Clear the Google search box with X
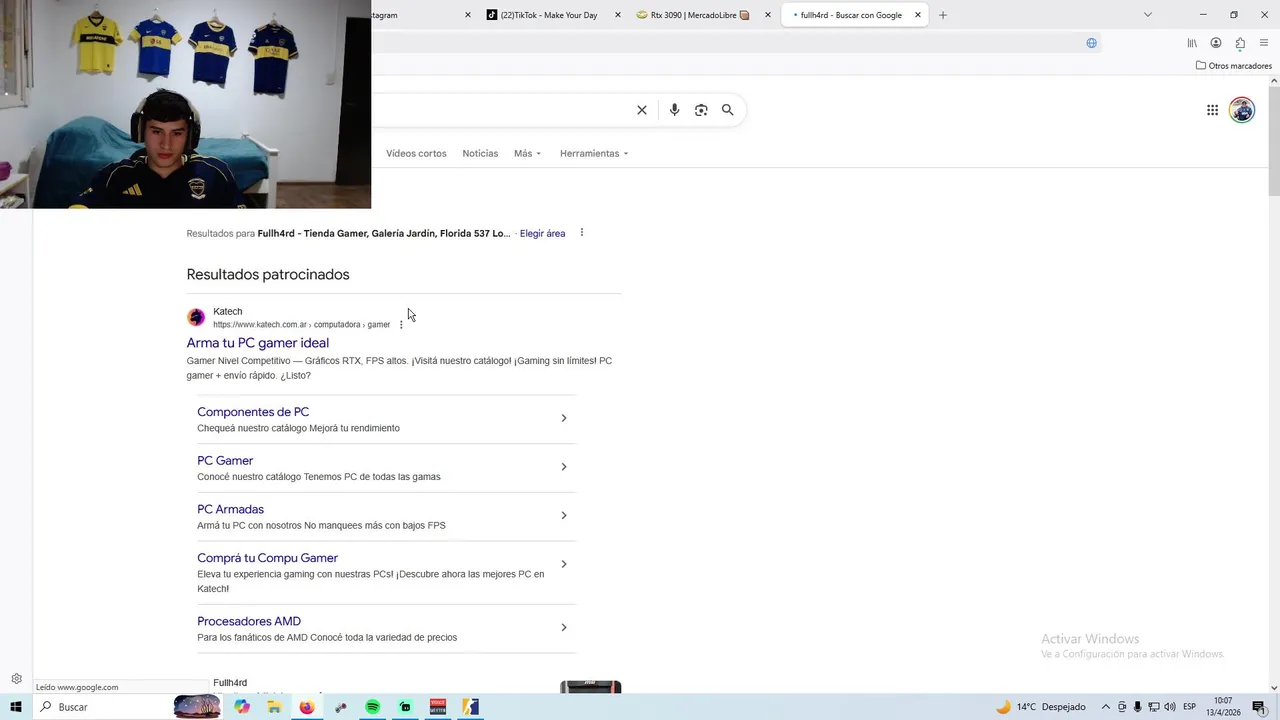 (642, 110)
